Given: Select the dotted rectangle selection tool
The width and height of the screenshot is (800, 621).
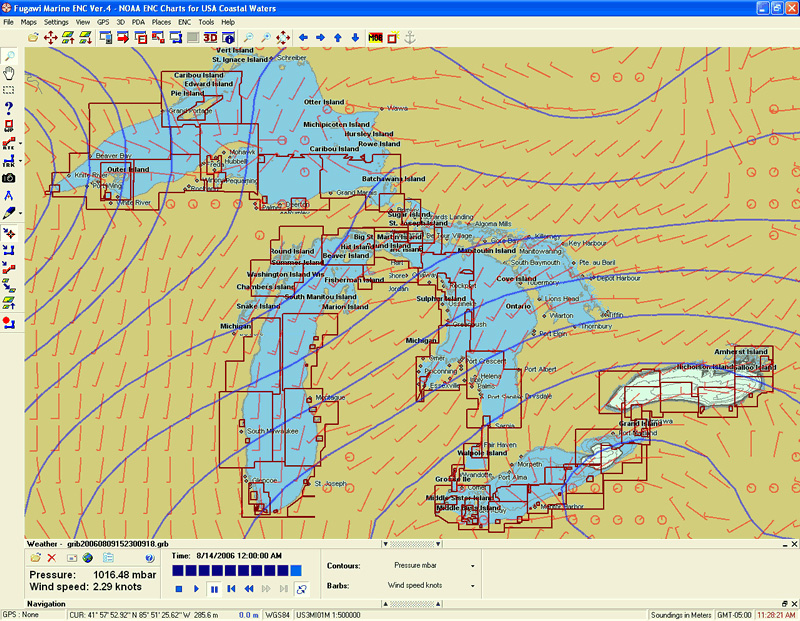Looking at the screenshot, I should click(x=9, y=91).
